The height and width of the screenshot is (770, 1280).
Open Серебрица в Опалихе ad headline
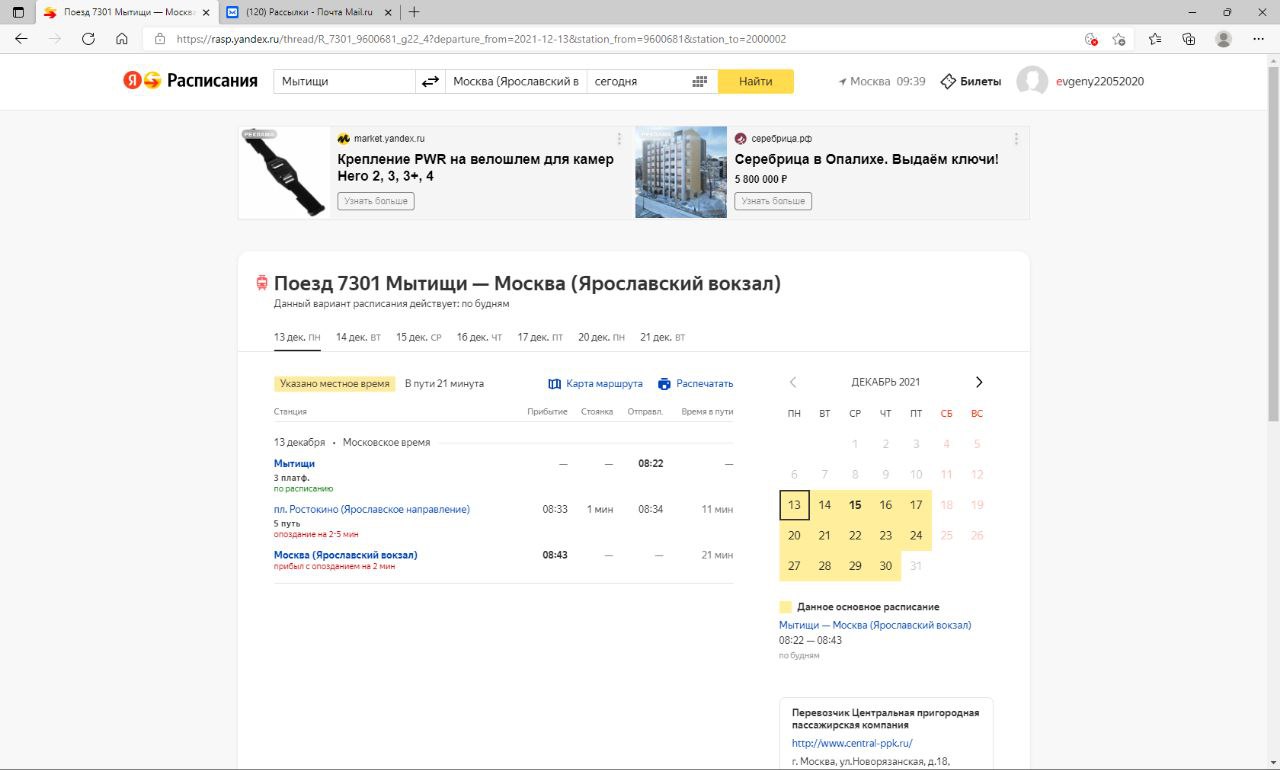pos(866,159)
